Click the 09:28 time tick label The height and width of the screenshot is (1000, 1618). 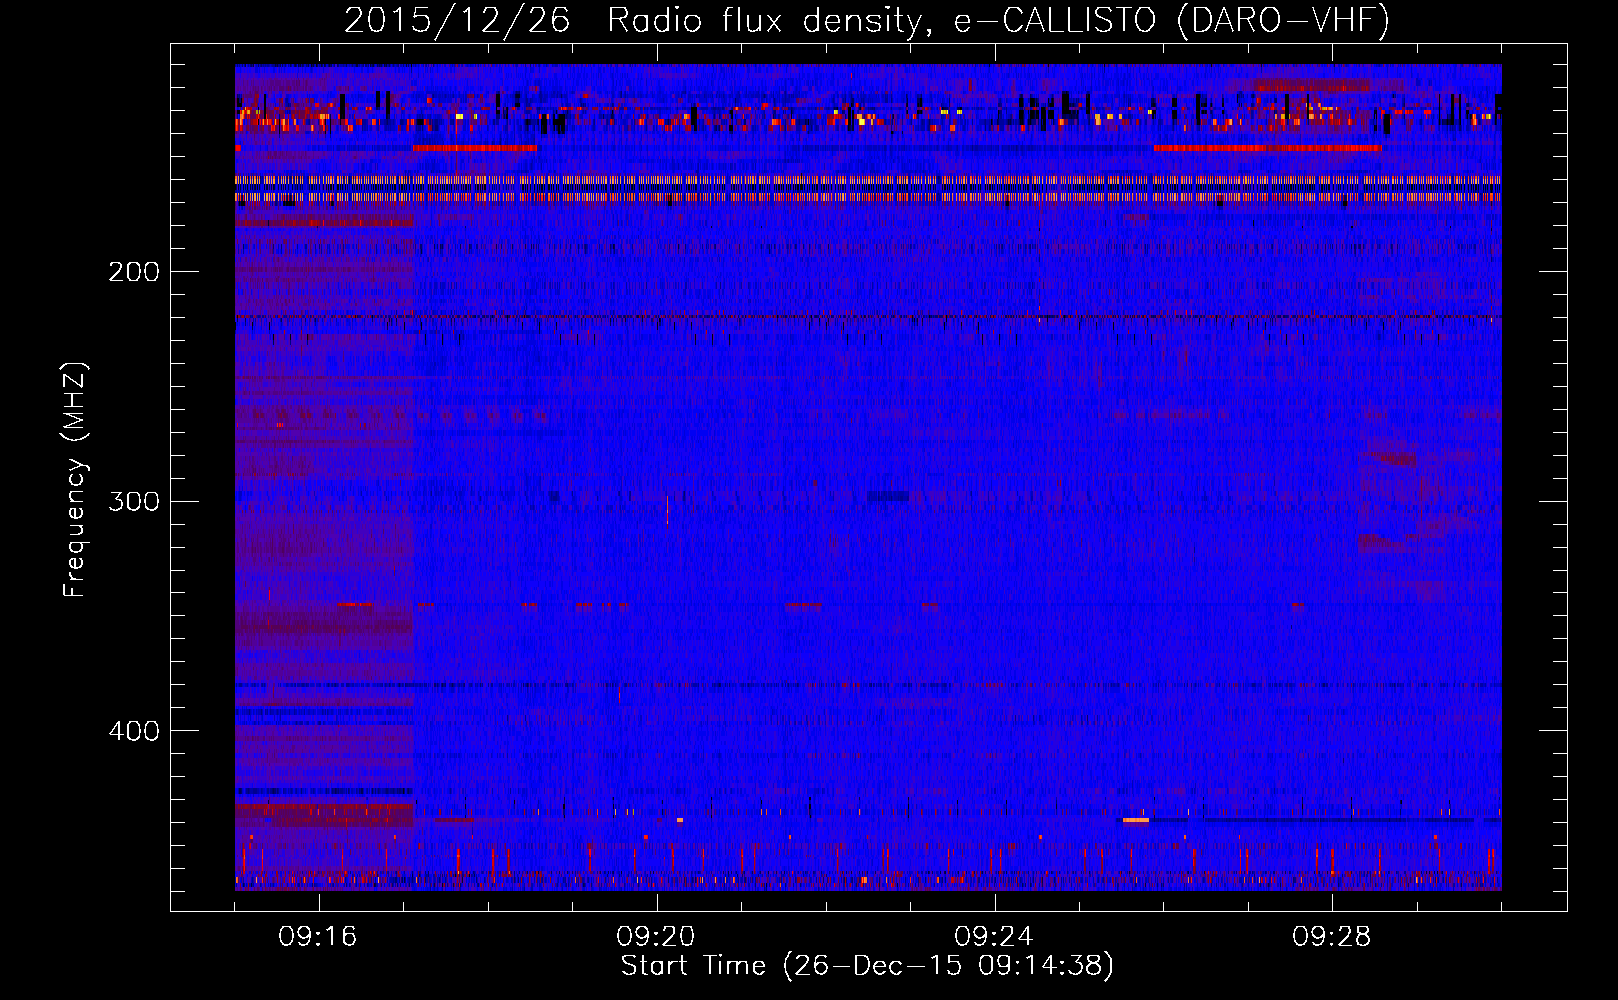(1332, 937)
